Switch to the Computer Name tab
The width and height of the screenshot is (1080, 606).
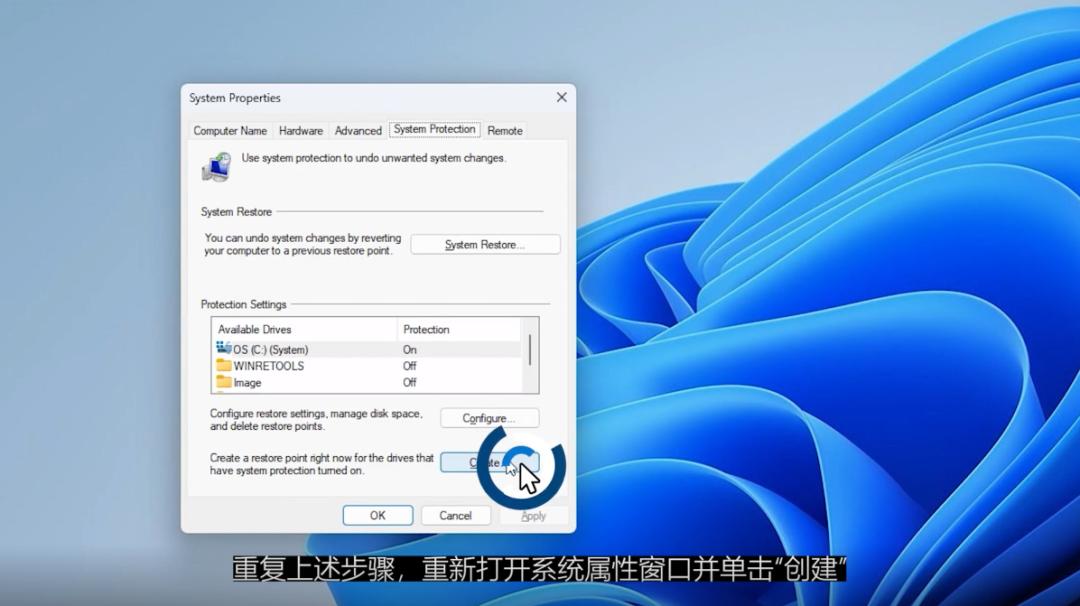click(230, 130)
